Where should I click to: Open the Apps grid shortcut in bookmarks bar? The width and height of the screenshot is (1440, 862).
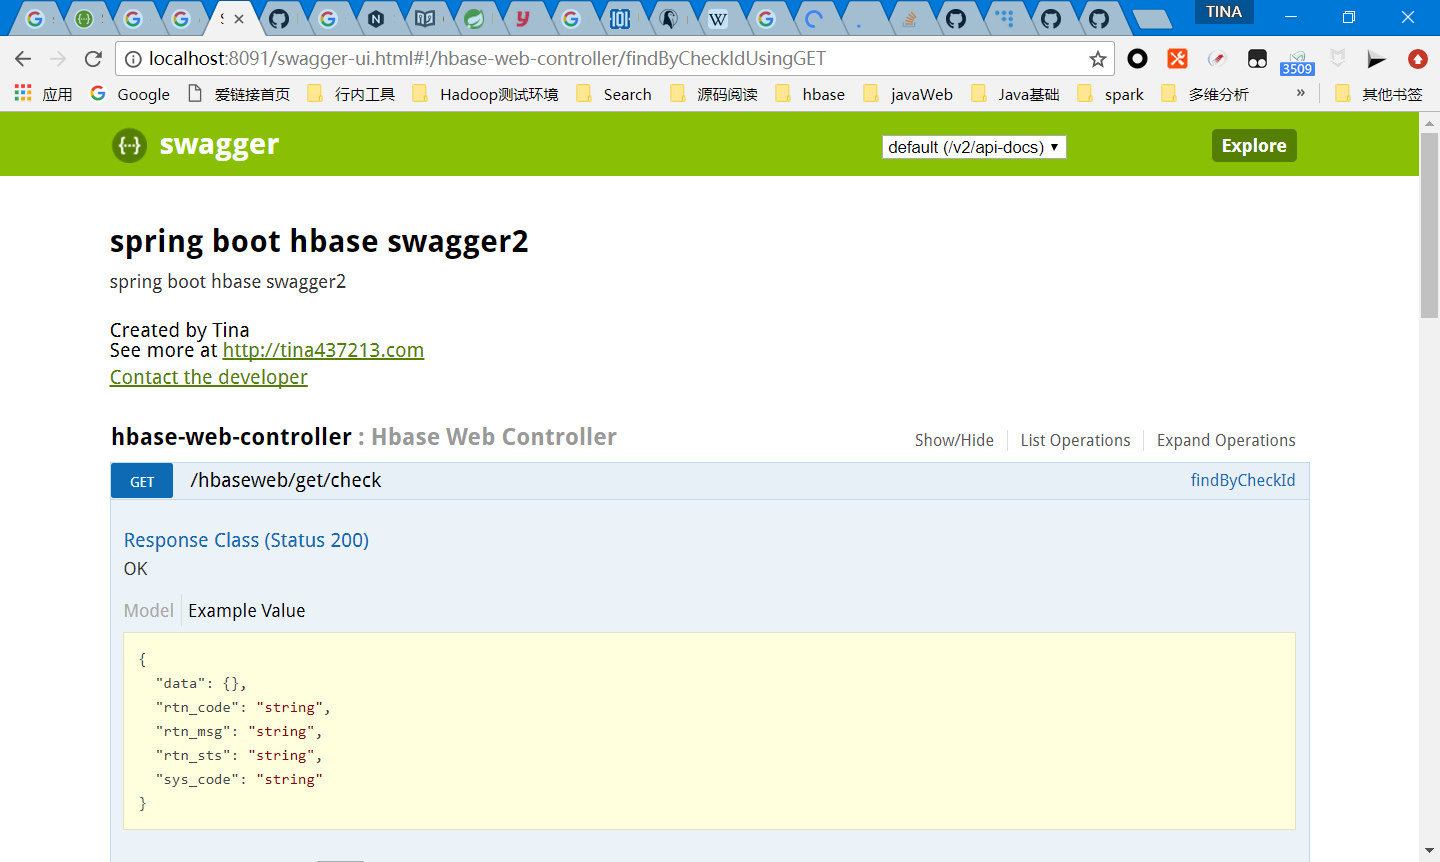point(43,94)
